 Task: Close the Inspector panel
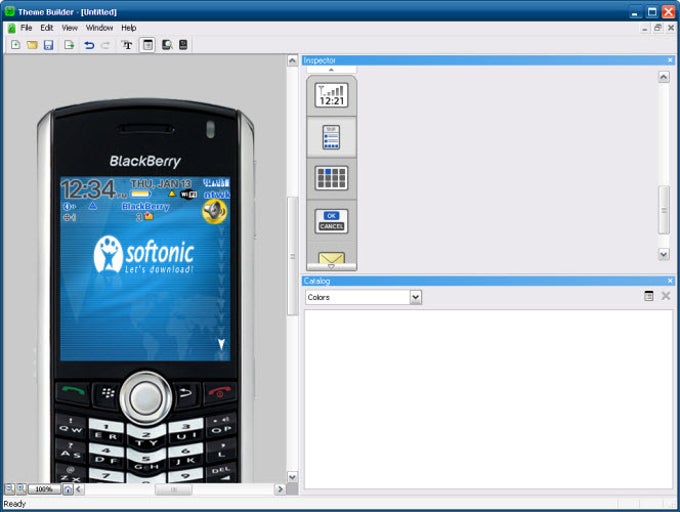tap(670, 60)
